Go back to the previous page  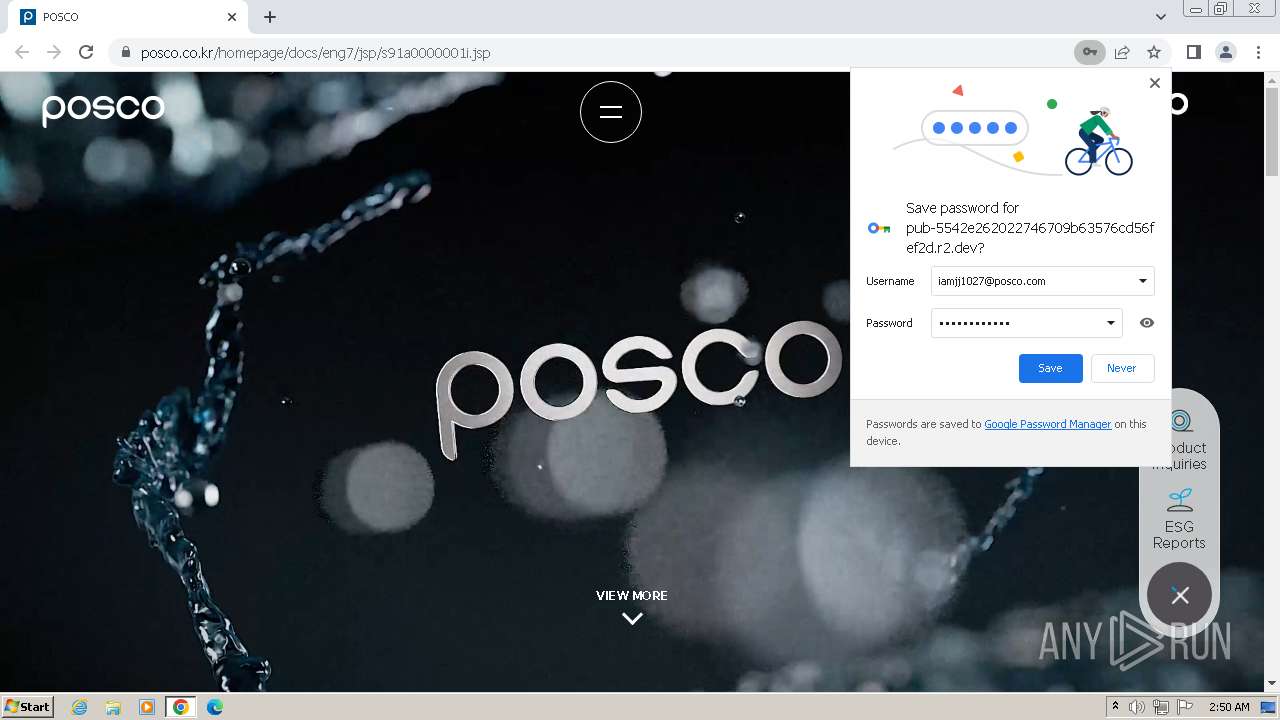[22, 52]
